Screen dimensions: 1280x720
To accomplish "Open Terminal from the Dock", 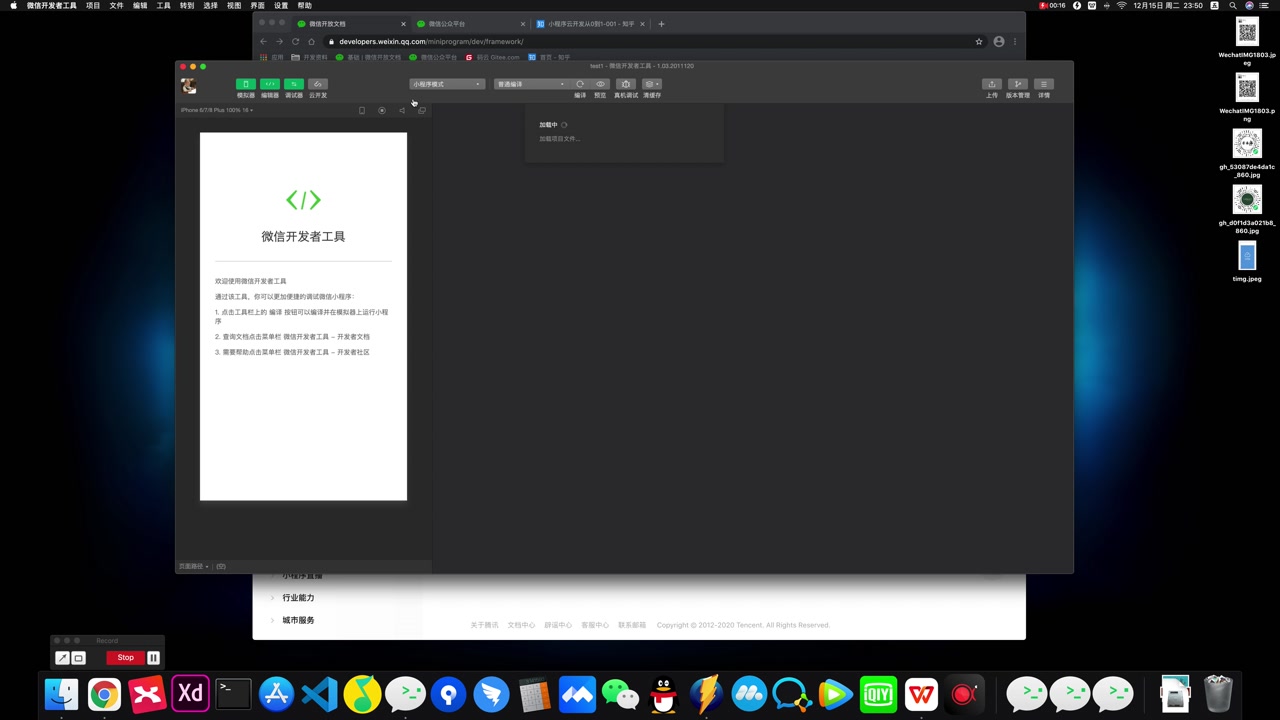I will tap(233, 694).
